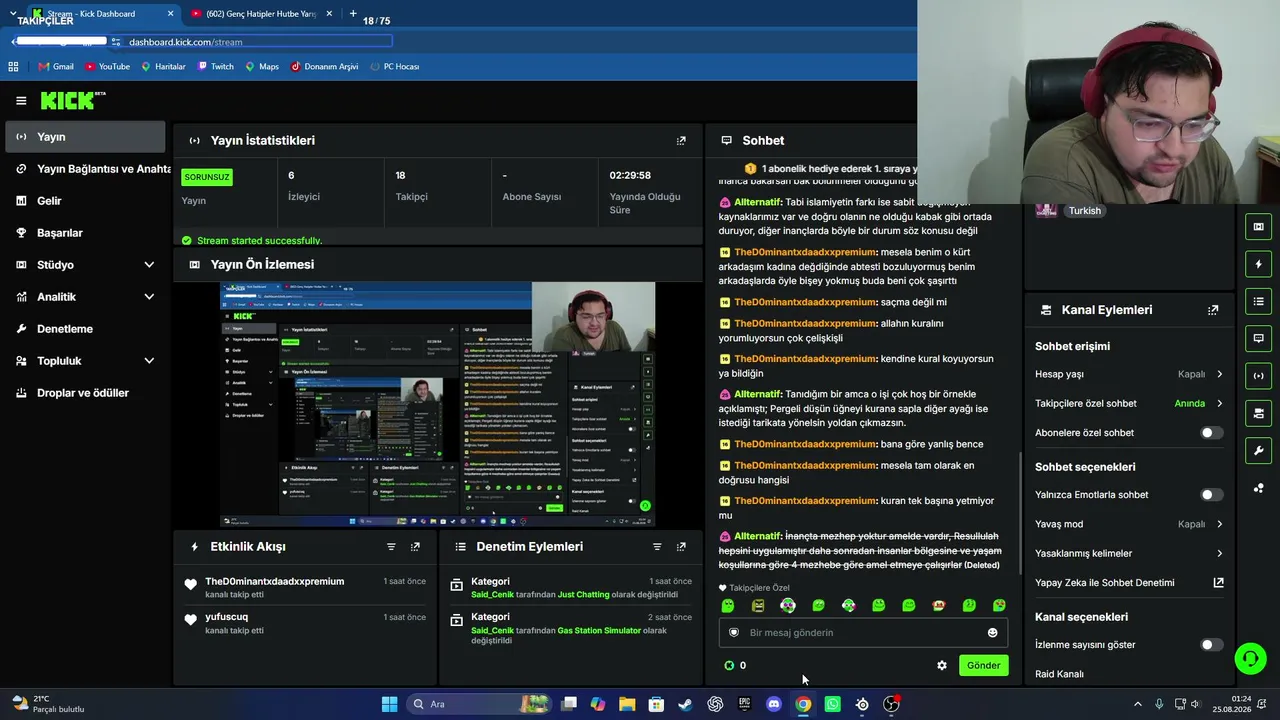Open the emoji picker in chat input
This screenshot has width=1280, height=720.
click(x=992, y=632)
